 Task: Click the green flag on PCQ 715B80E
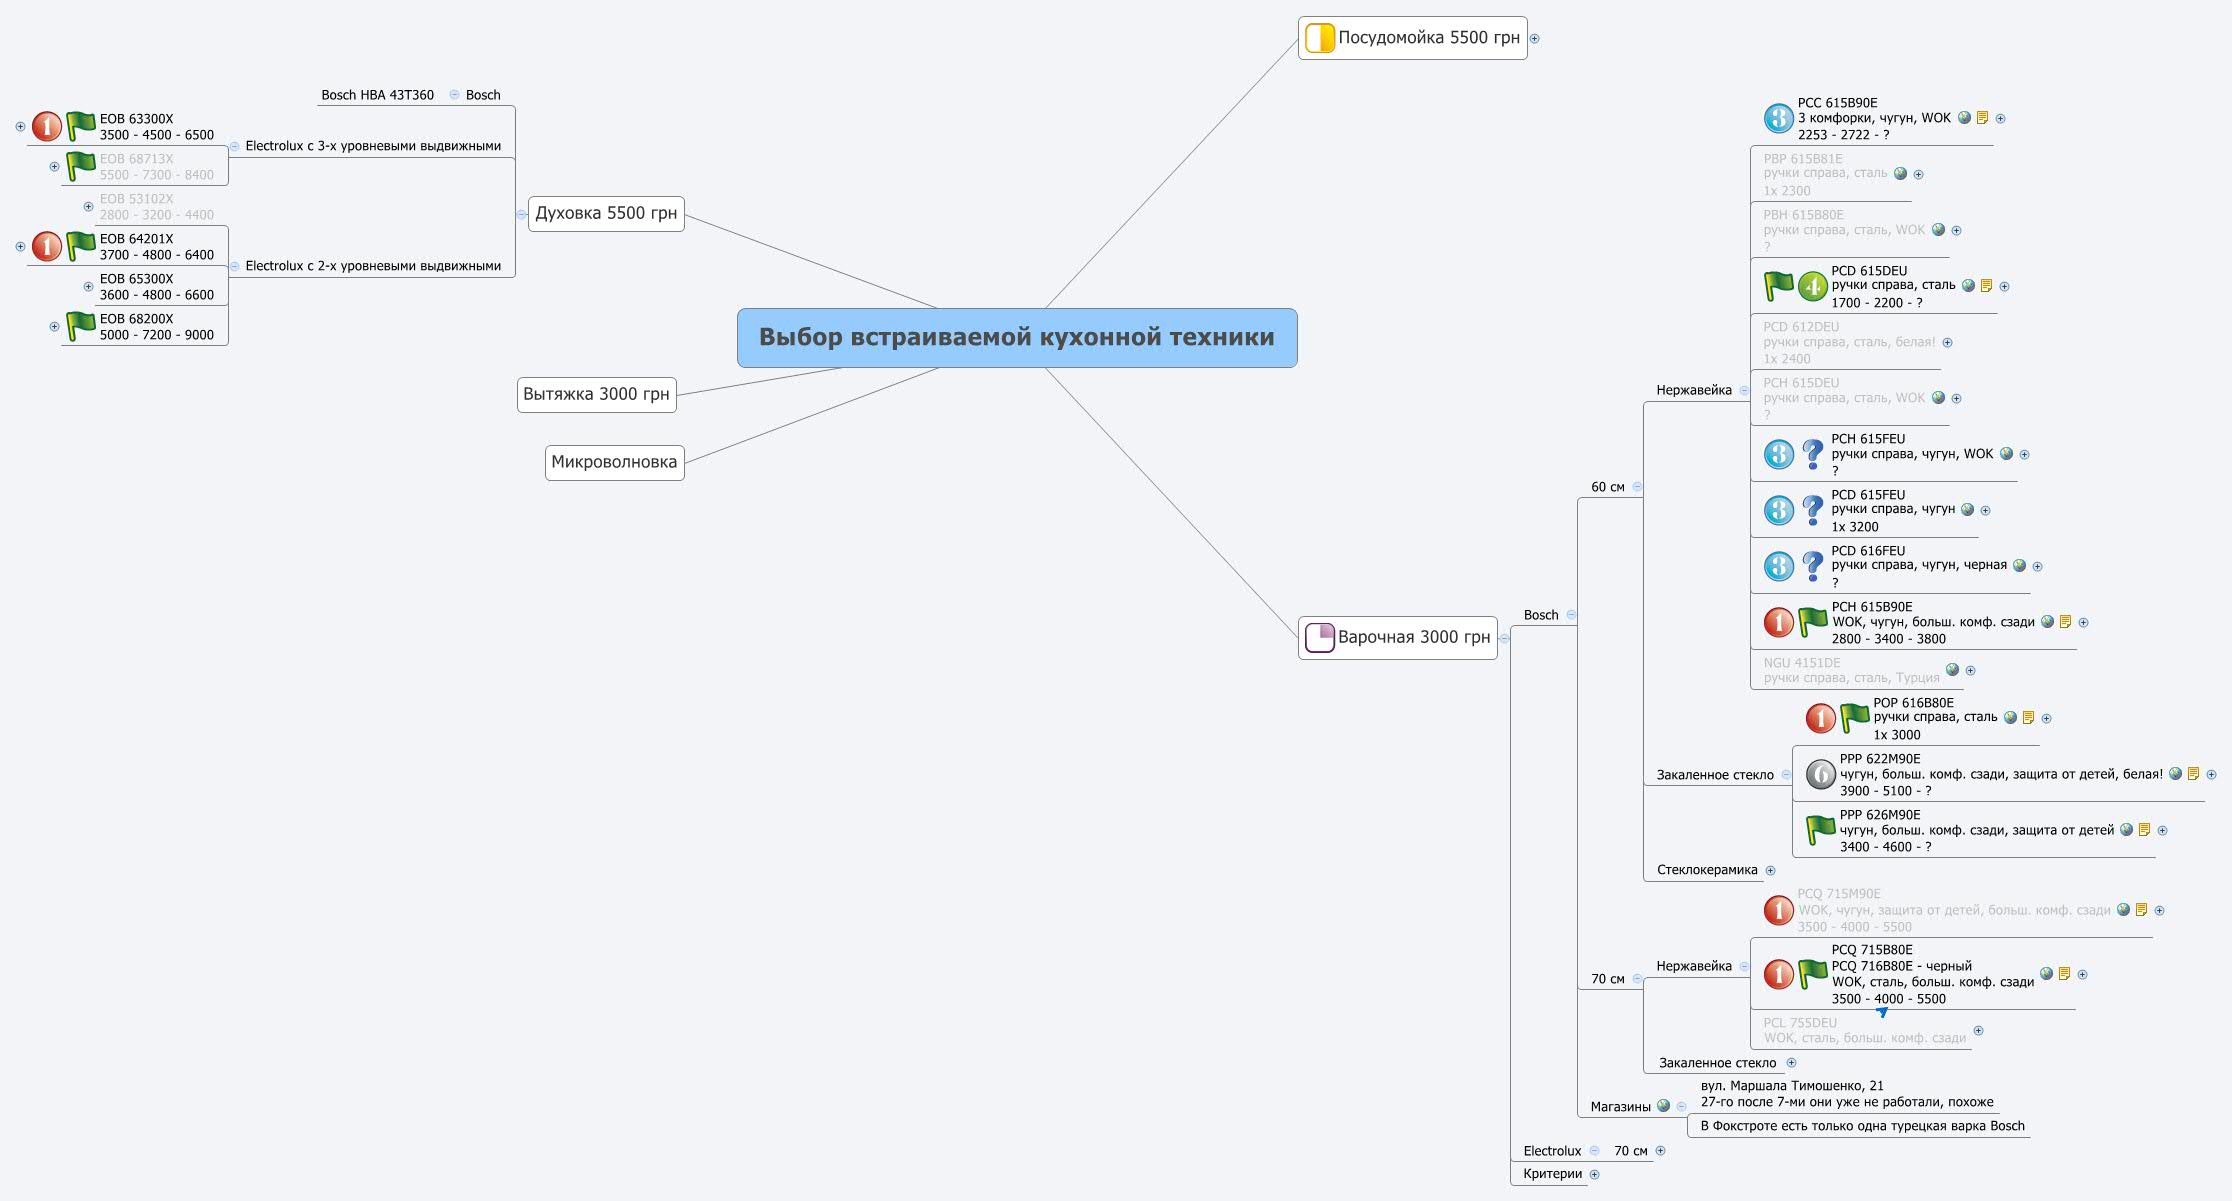coord(1812,974)
